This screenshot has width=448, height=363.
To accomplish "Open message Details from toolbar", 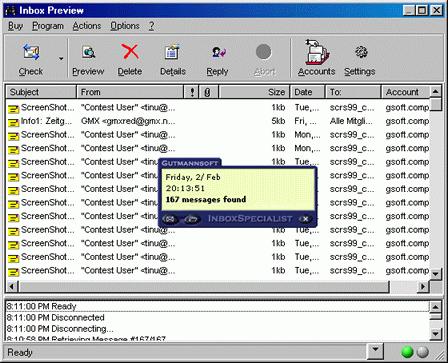I will click(172, 52).
